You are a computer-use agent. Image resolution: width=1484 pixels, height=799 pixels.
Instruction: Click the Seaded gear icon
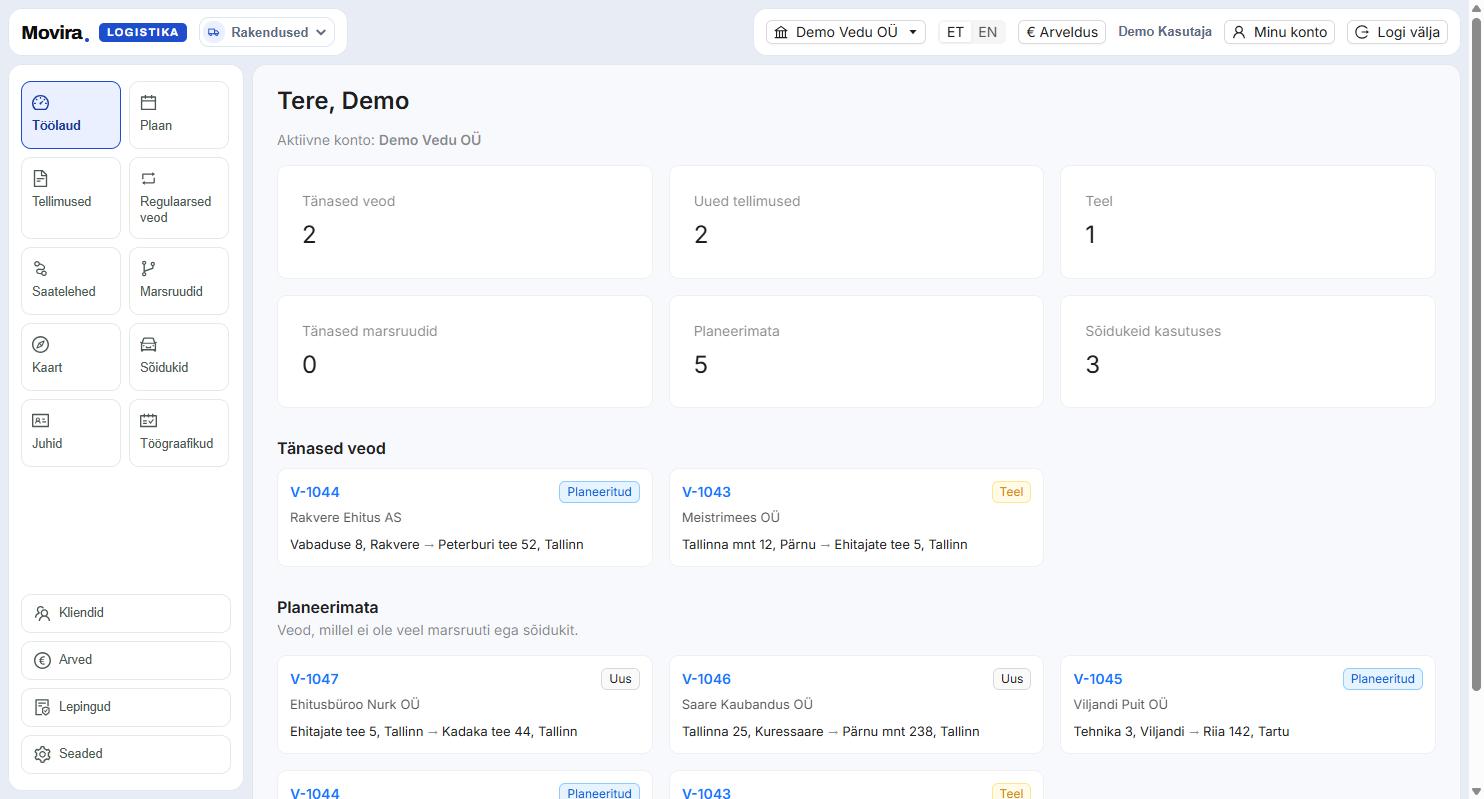[x=42, y=754]
